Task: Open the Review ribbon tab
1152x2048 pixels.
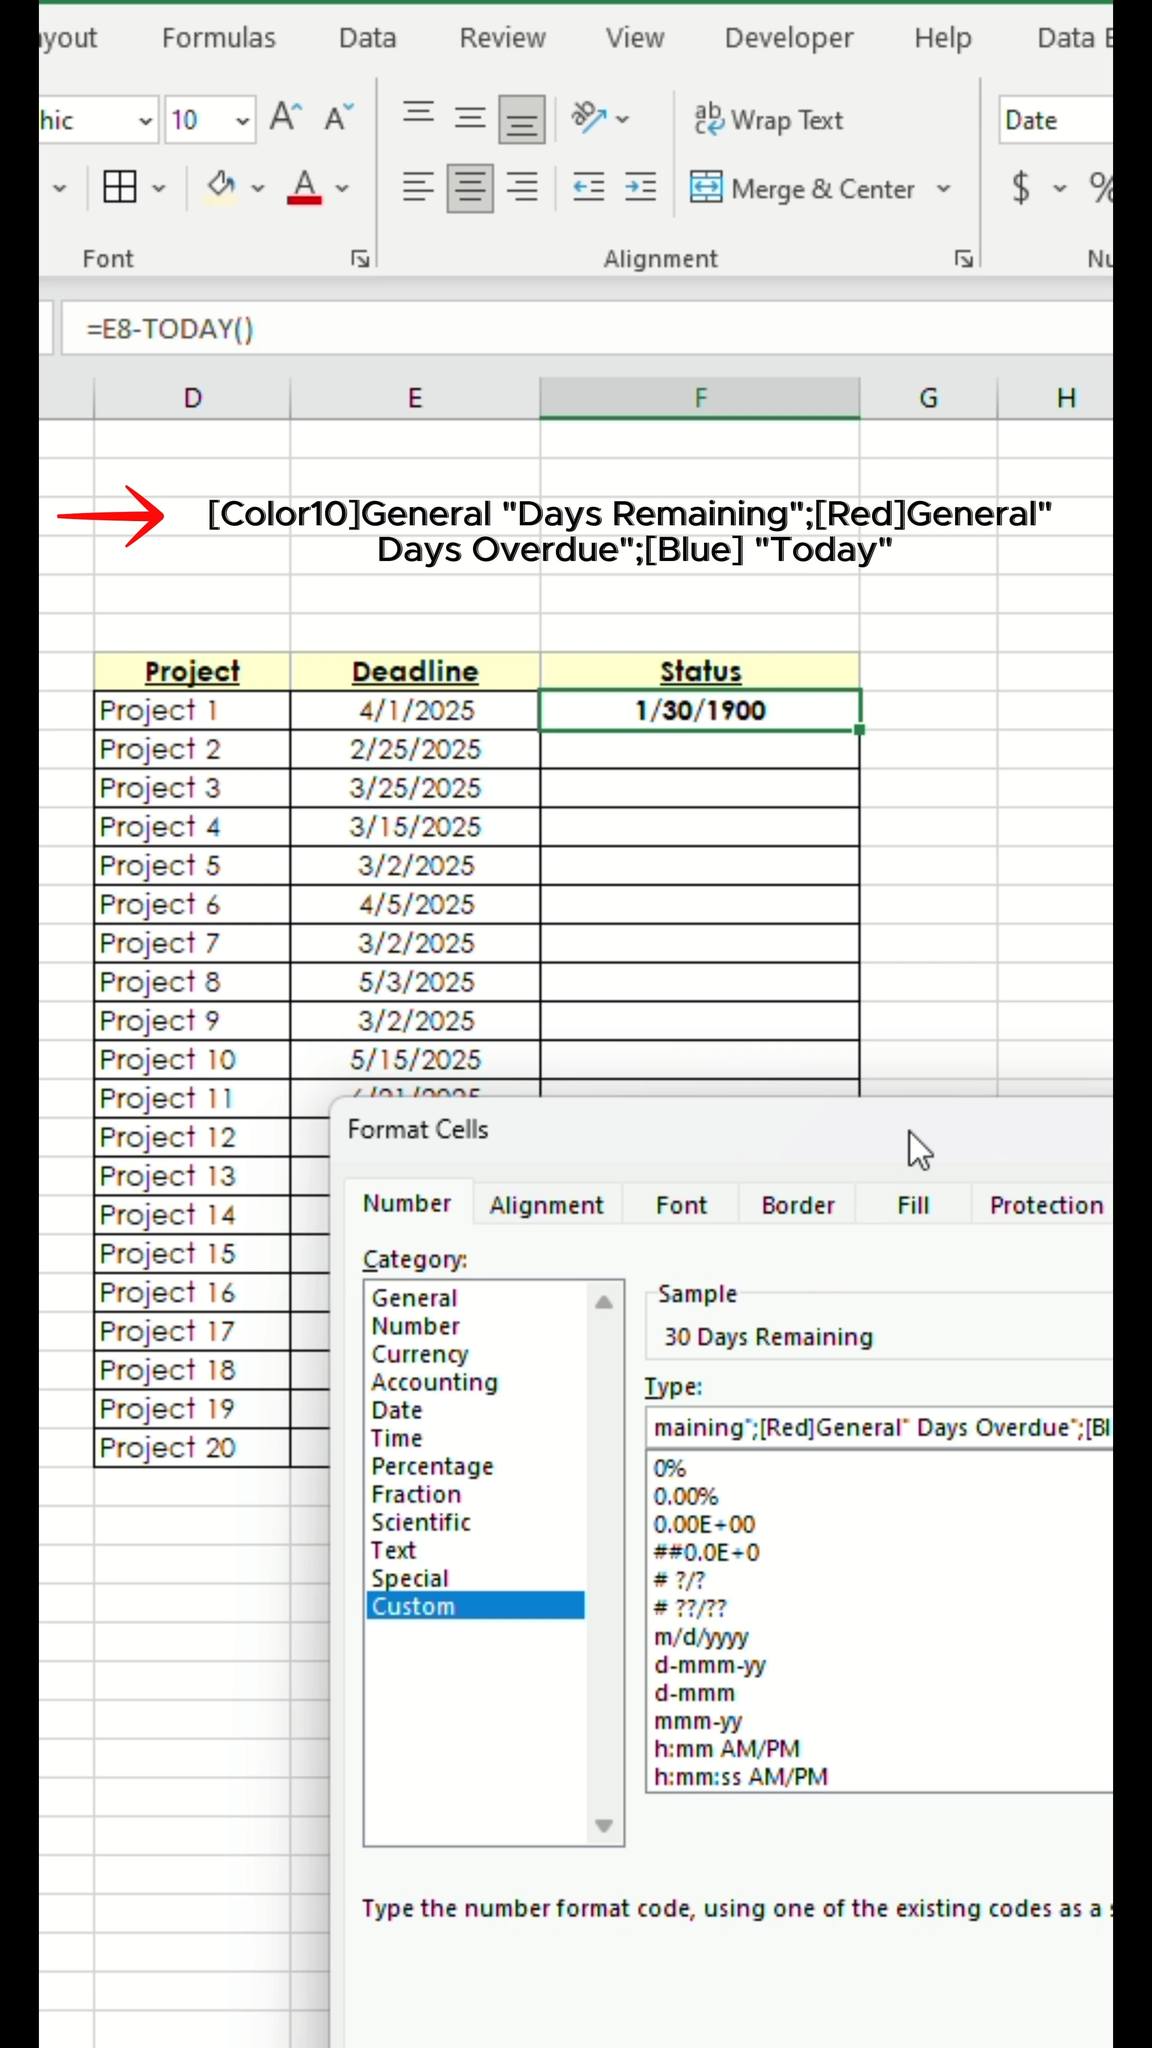Action: pyautogui.click(x=502, y=38)
